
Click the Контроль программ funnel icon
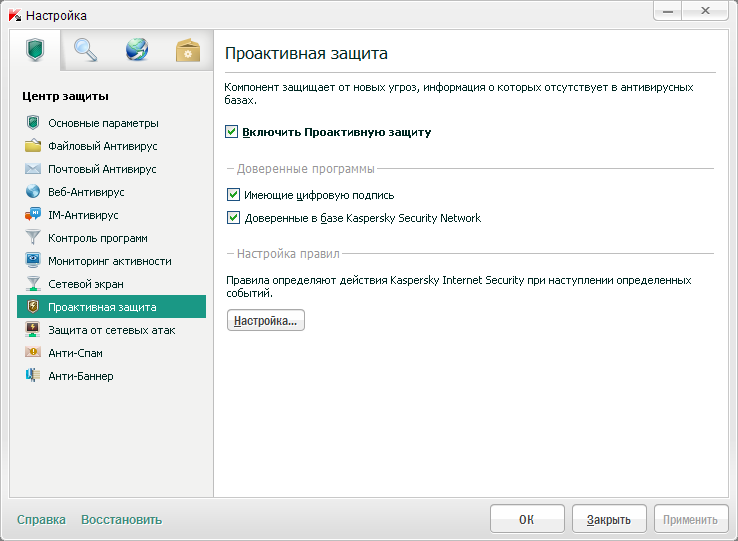(33, 238)
